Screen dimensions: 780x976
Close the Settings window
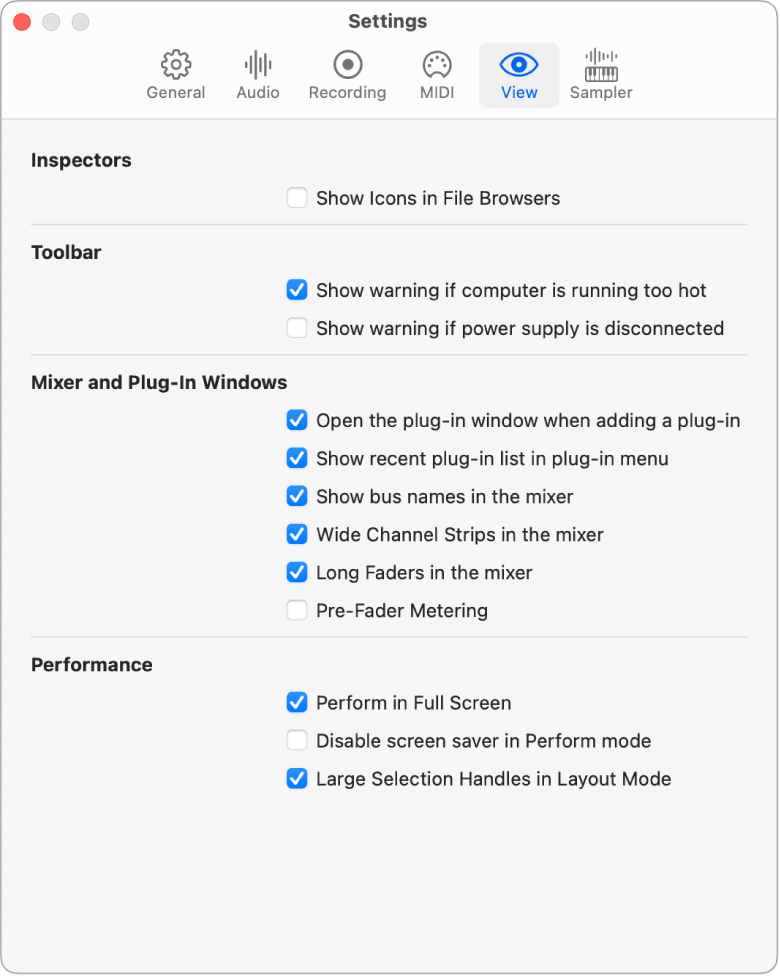pos(22,21)
